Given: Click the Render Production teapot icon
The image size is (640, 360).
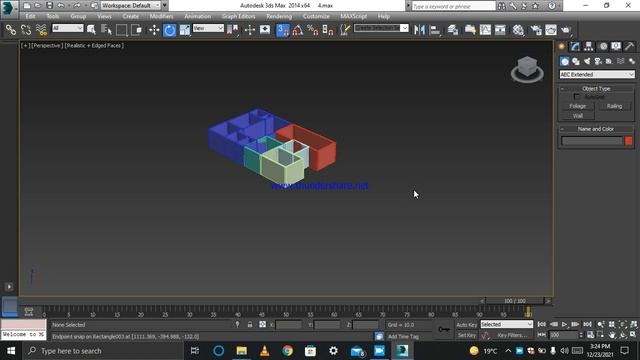Looking at the screenshot, I should click(566, 29).
